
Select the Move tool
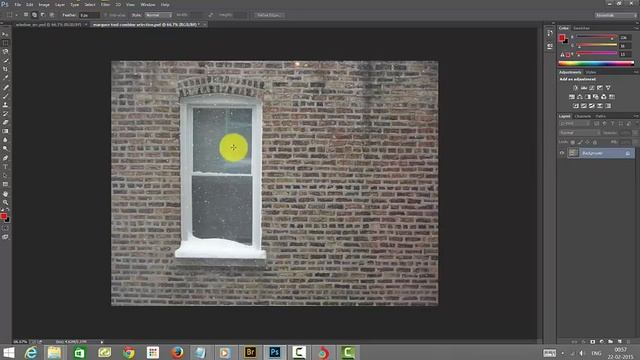pyautogui.click(x=5, y=35)
